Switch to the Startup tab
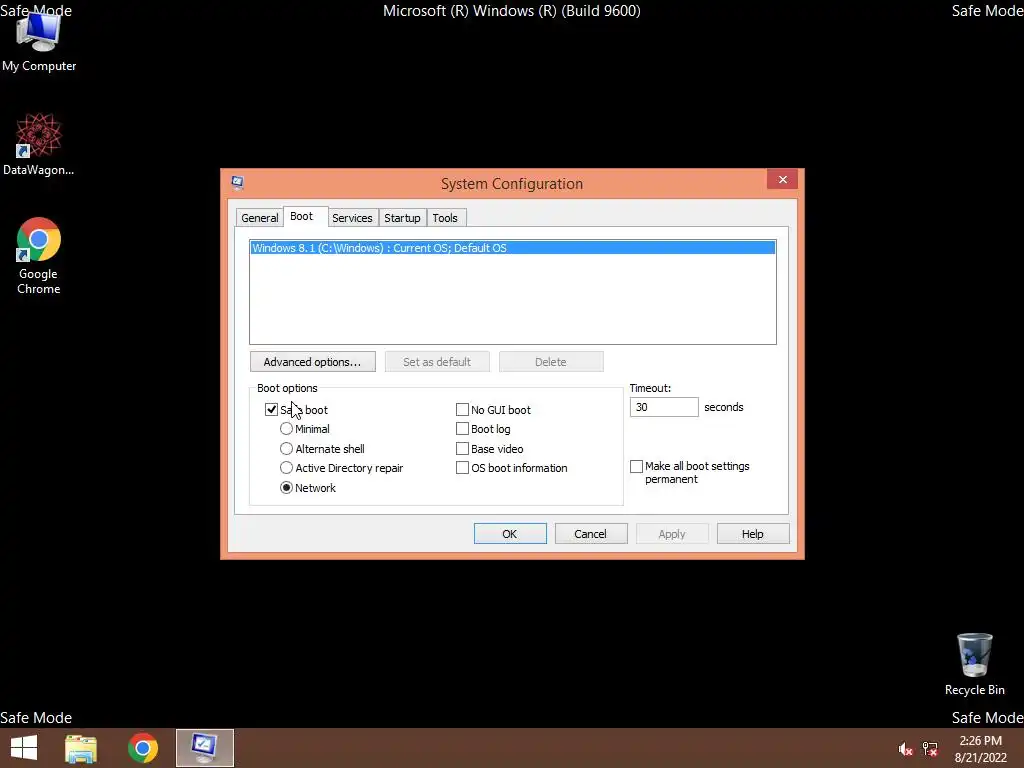 coord(402,217)
